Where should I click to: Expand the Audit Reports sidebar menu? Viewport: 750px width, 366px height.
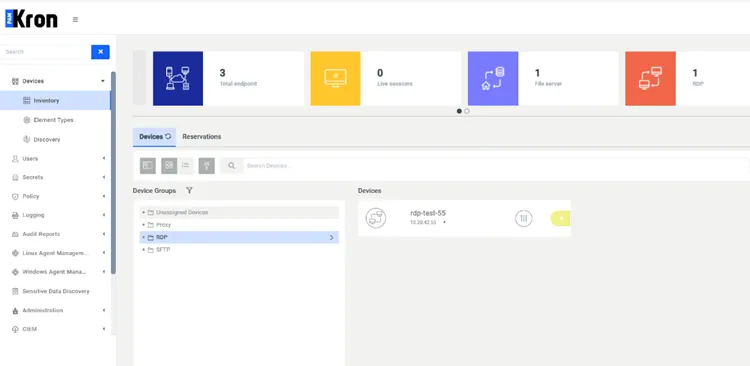coord(55,234)
